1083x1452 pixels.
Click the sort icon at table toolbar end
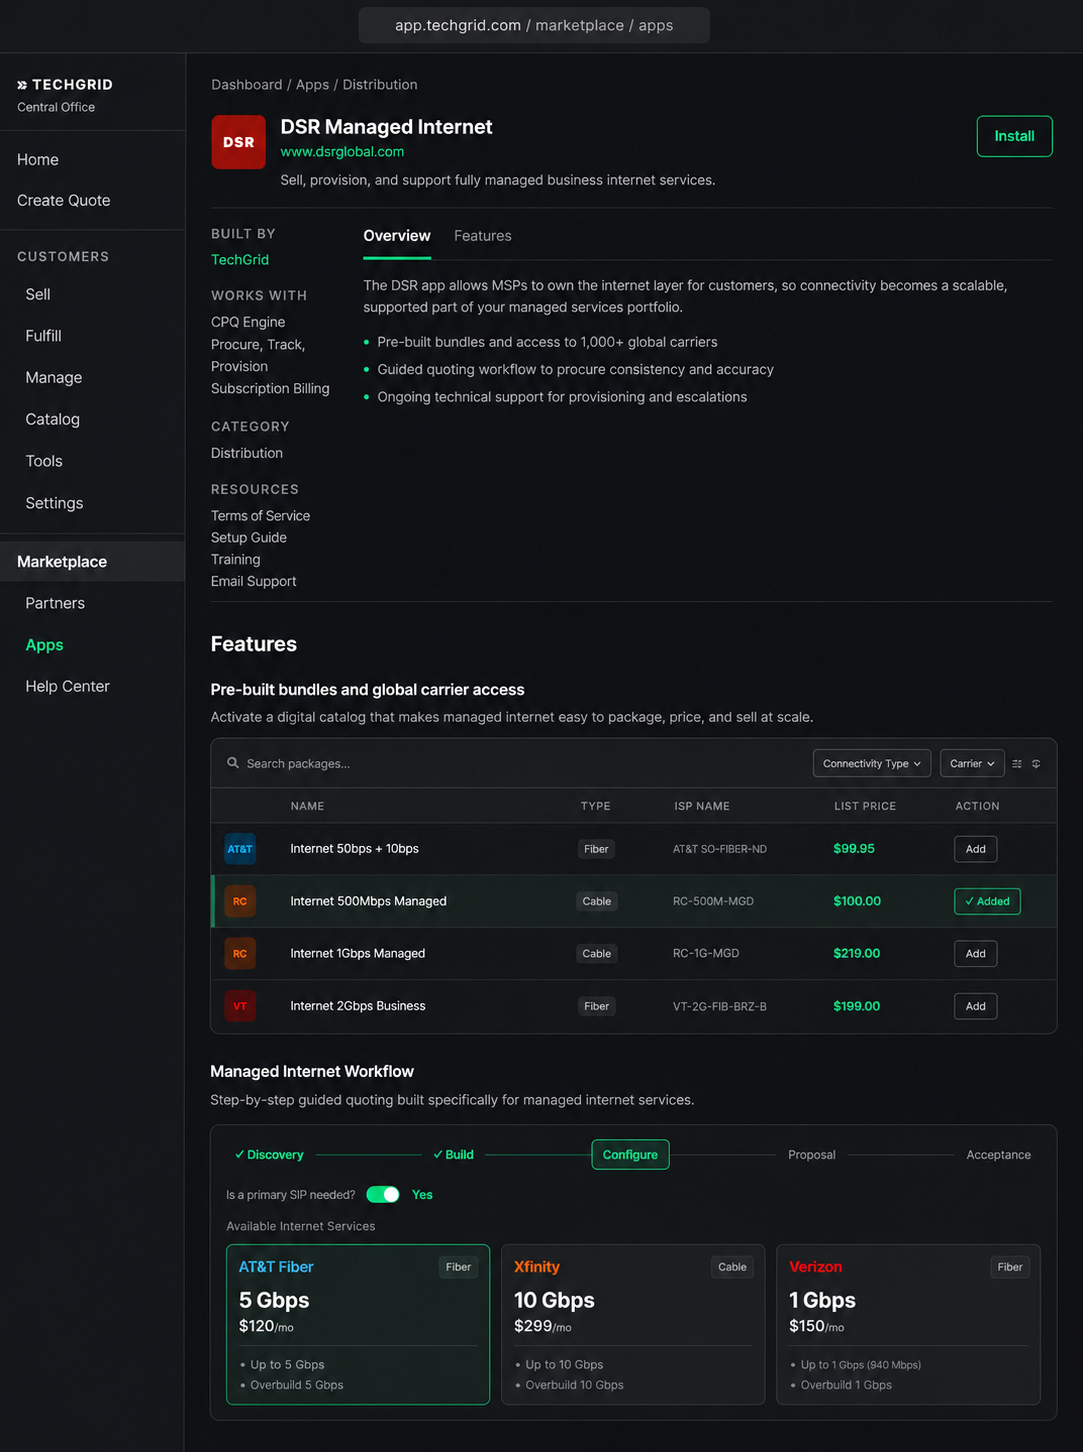(x=1036, y=763)
